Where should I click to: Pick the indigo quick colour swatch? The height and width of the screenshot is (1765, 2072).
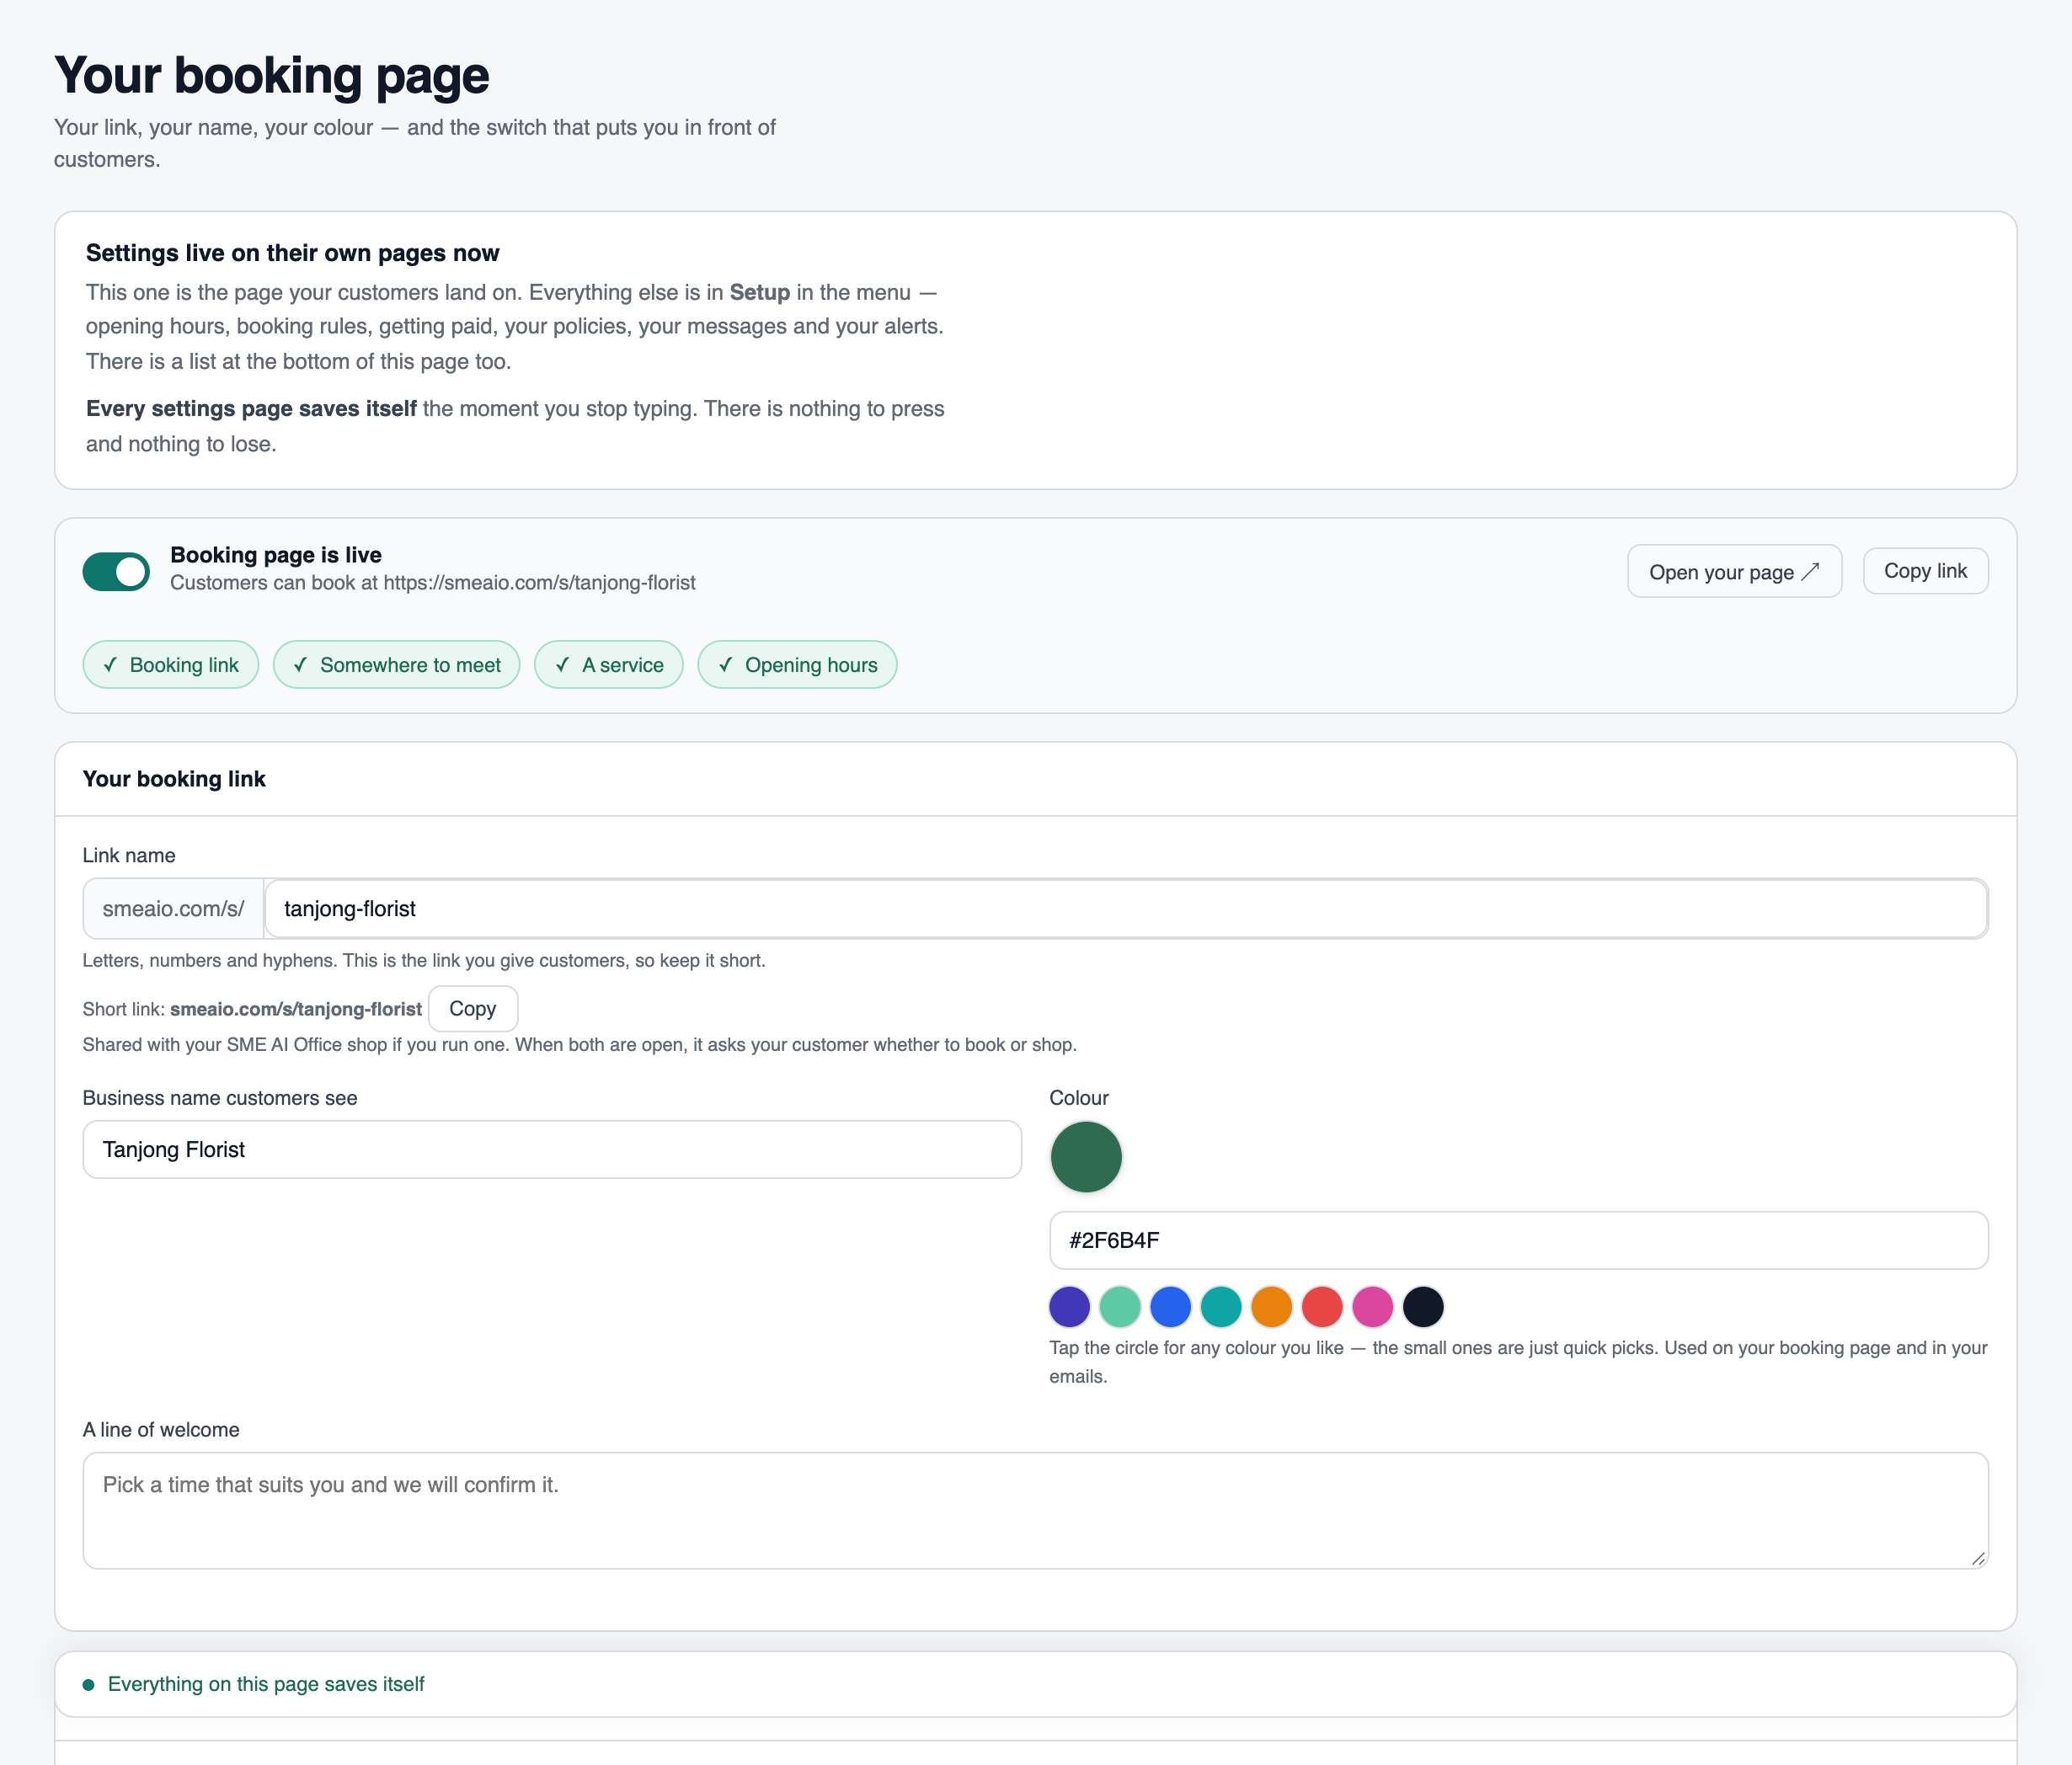click(x=1069, y=1306)
